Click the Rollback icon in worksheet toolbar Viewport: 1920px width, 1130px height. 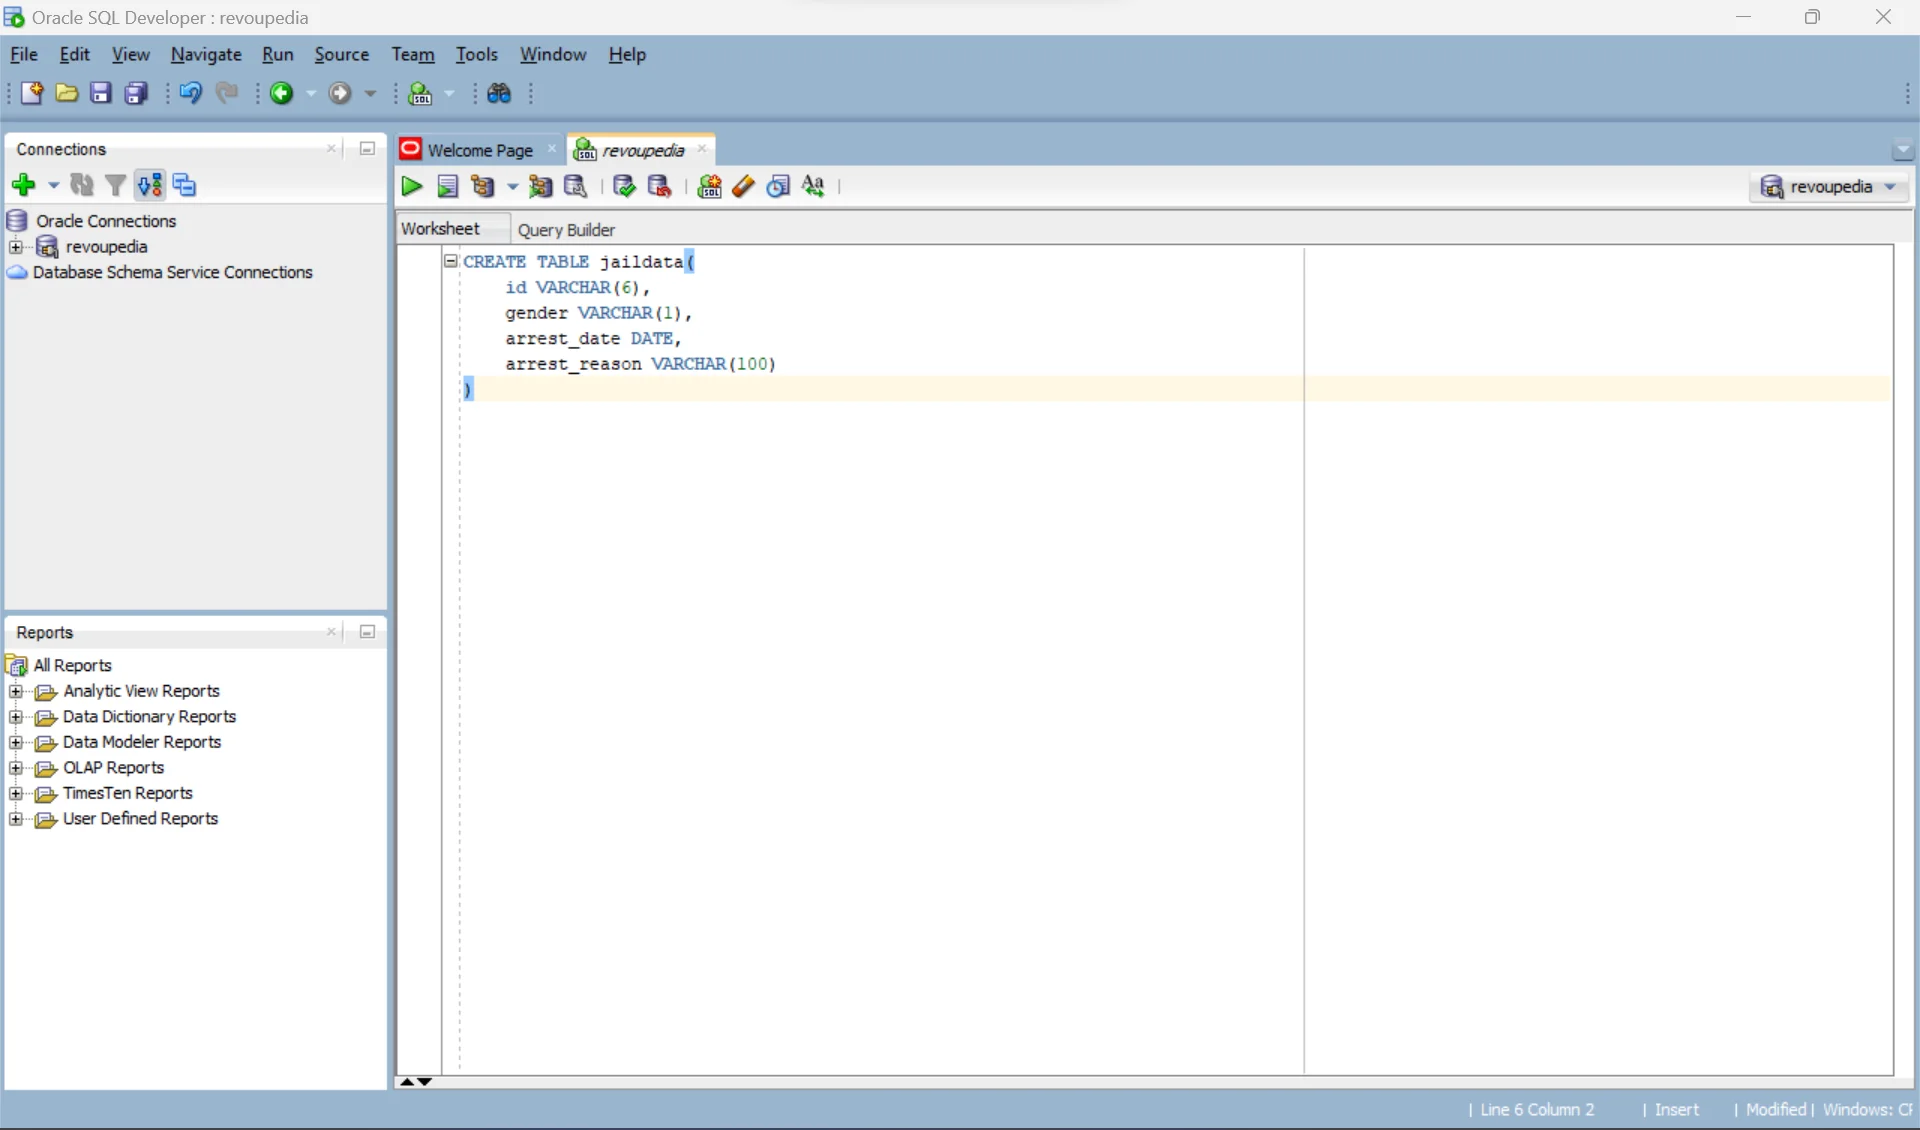pos(659,186)
